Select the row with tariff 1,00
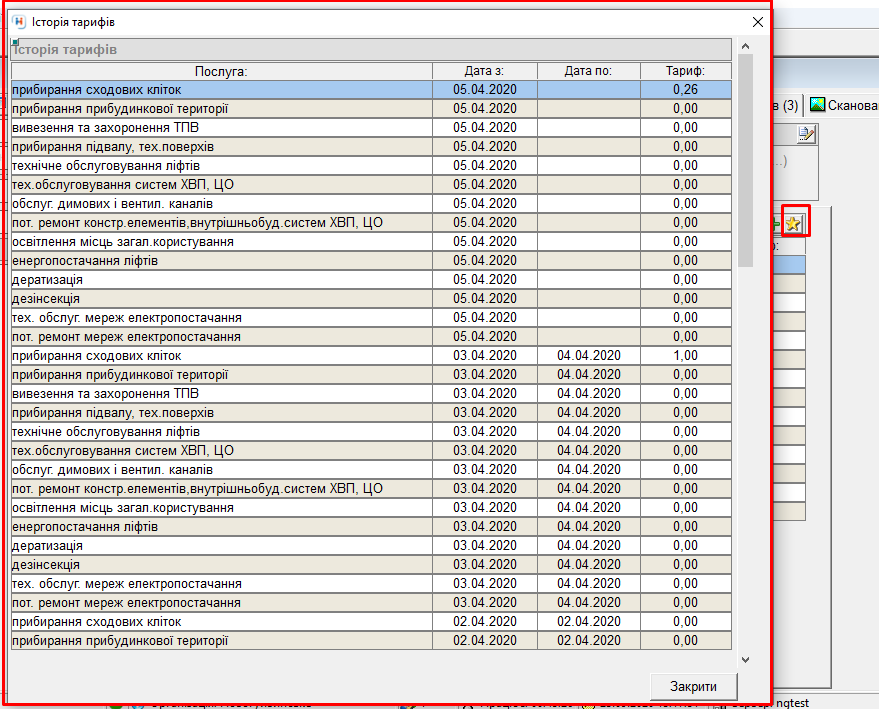This screenshot has height=709, width=879. point(221,356)
